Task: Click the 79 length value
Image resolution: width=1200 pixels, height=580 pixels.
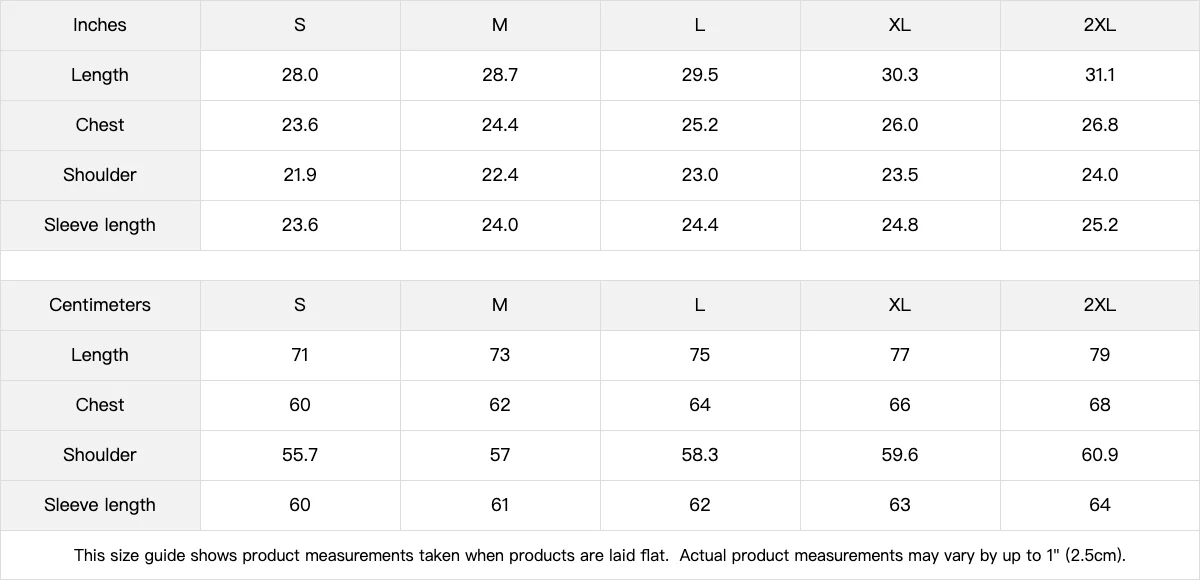Action: (1099, 355)
